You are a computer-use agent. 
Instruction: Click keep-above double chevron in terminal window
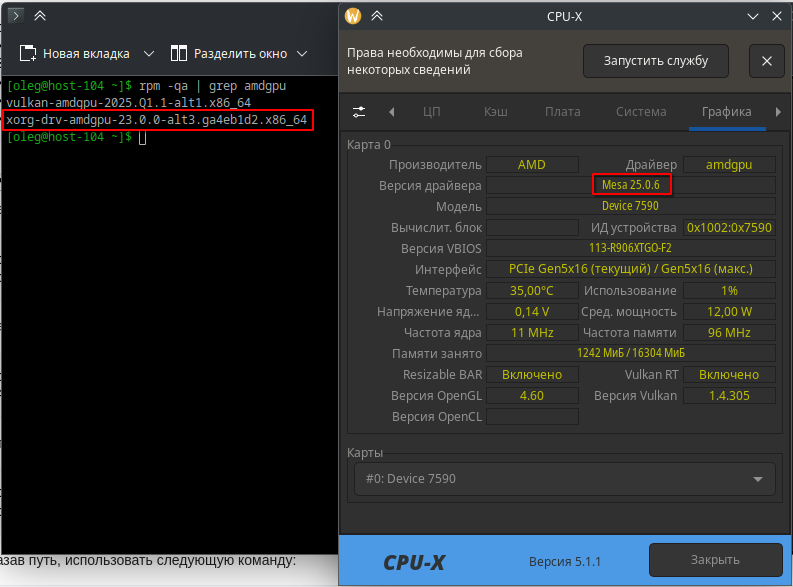40,16
